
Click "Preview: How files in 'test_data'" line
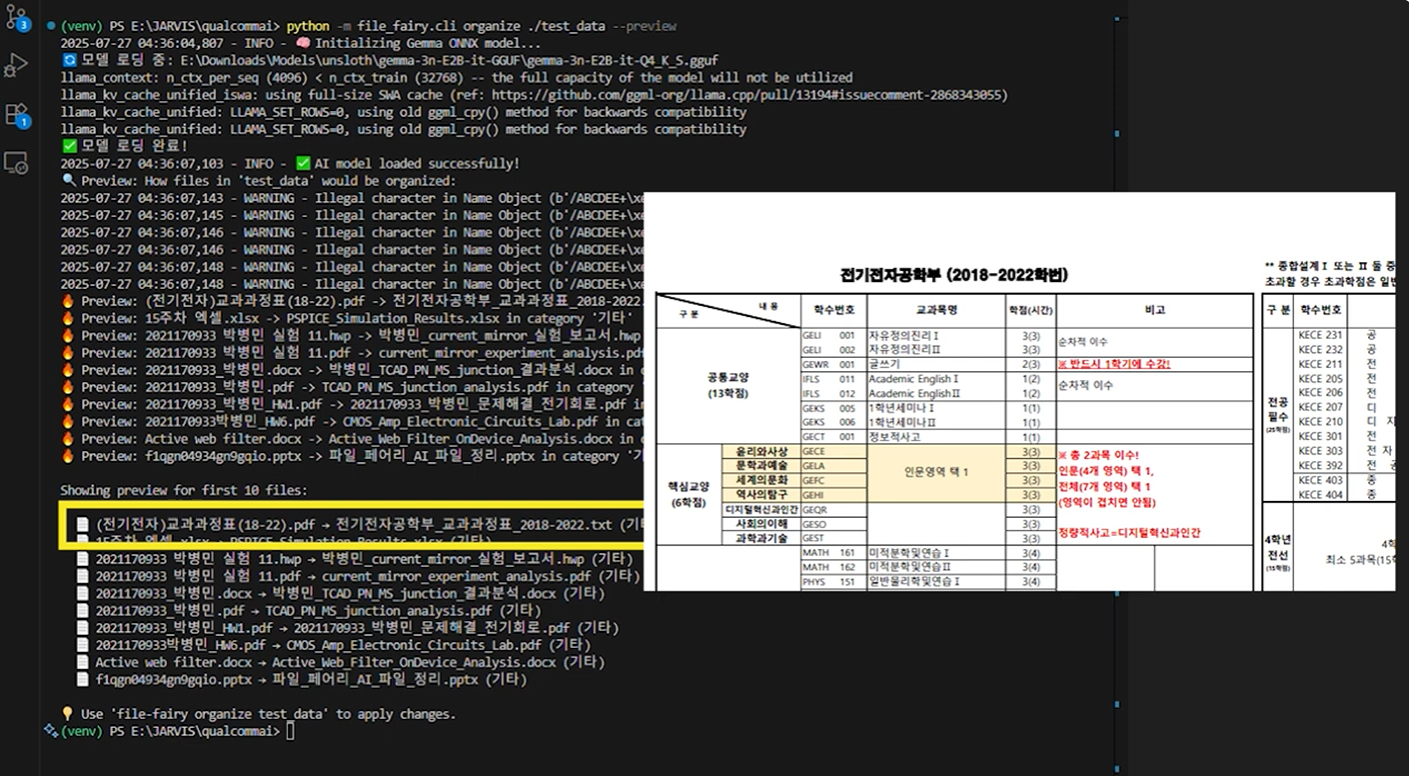pyautogui.click(x=259, y=181)
